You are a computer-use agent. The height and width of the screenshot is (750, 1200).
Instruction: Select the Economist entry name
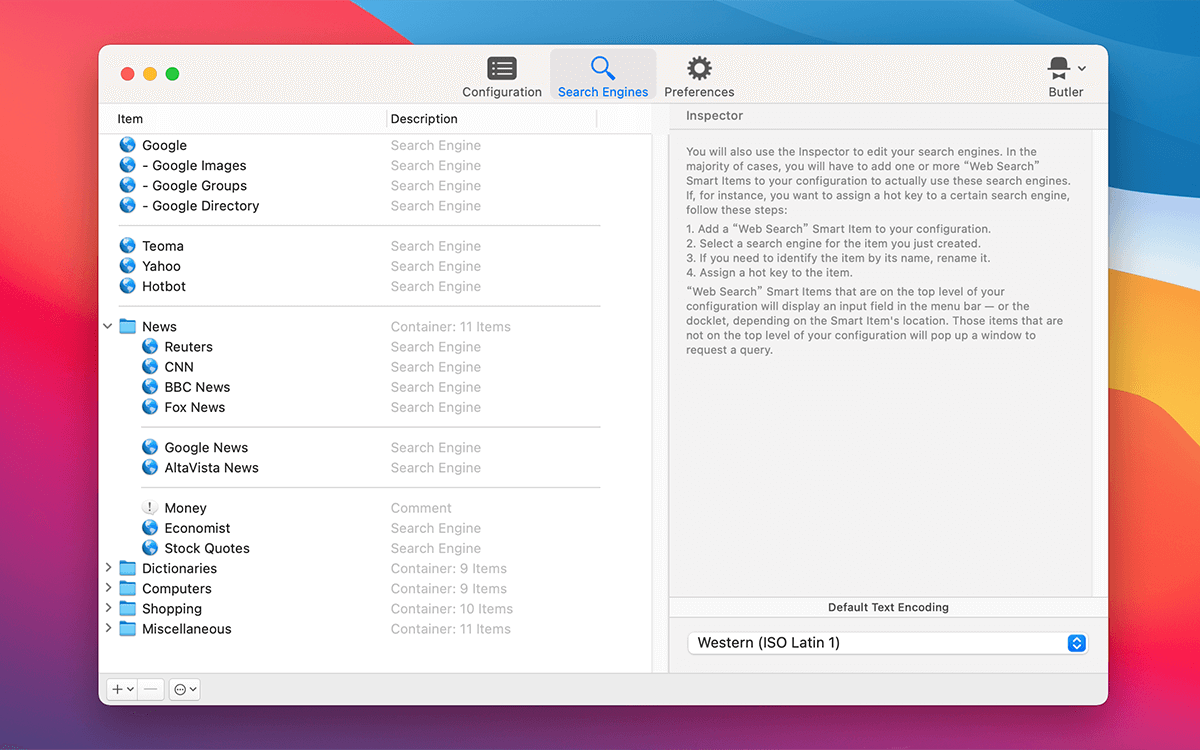click(197, 528)
